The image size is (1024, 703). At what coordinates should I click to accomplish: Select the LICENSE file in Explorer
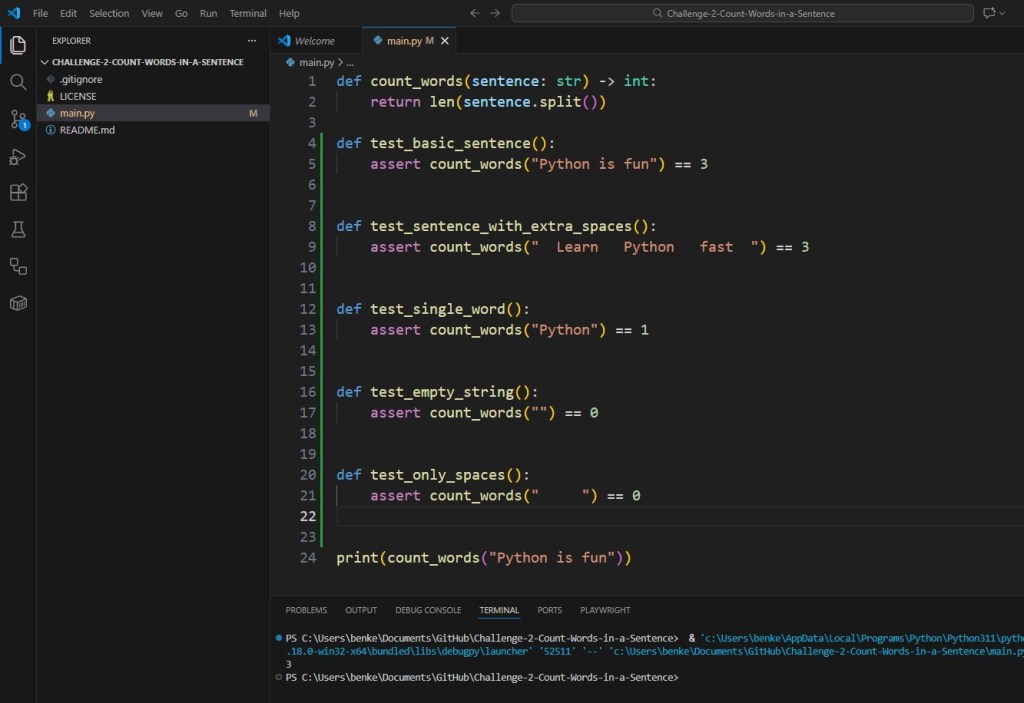click(x=78, y=96)
